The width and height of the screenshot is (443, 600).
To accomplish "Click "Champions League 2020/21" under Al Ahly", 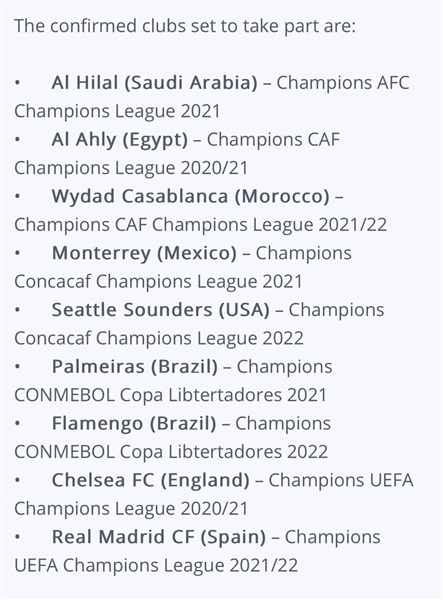I will click(131, 168).
